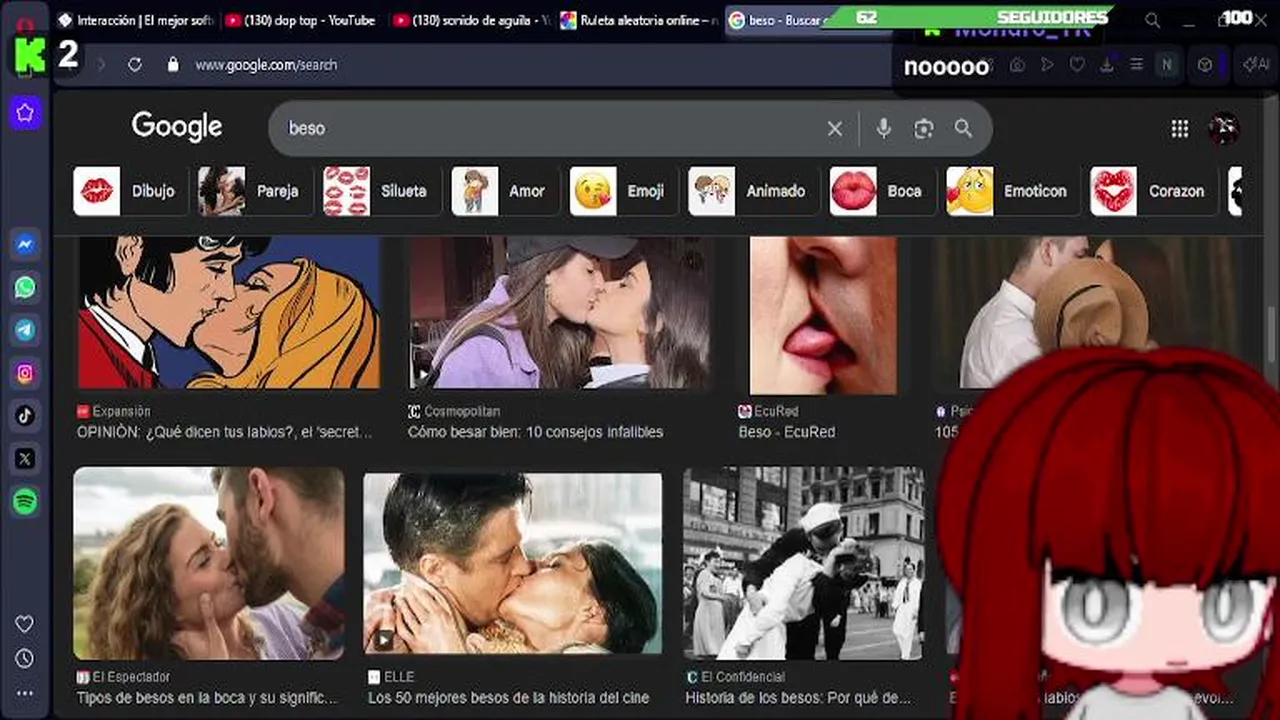Switch to the 'dop top - YouTube' tab
Viewport: 1280px width, 720px height.
pos(300,20)
